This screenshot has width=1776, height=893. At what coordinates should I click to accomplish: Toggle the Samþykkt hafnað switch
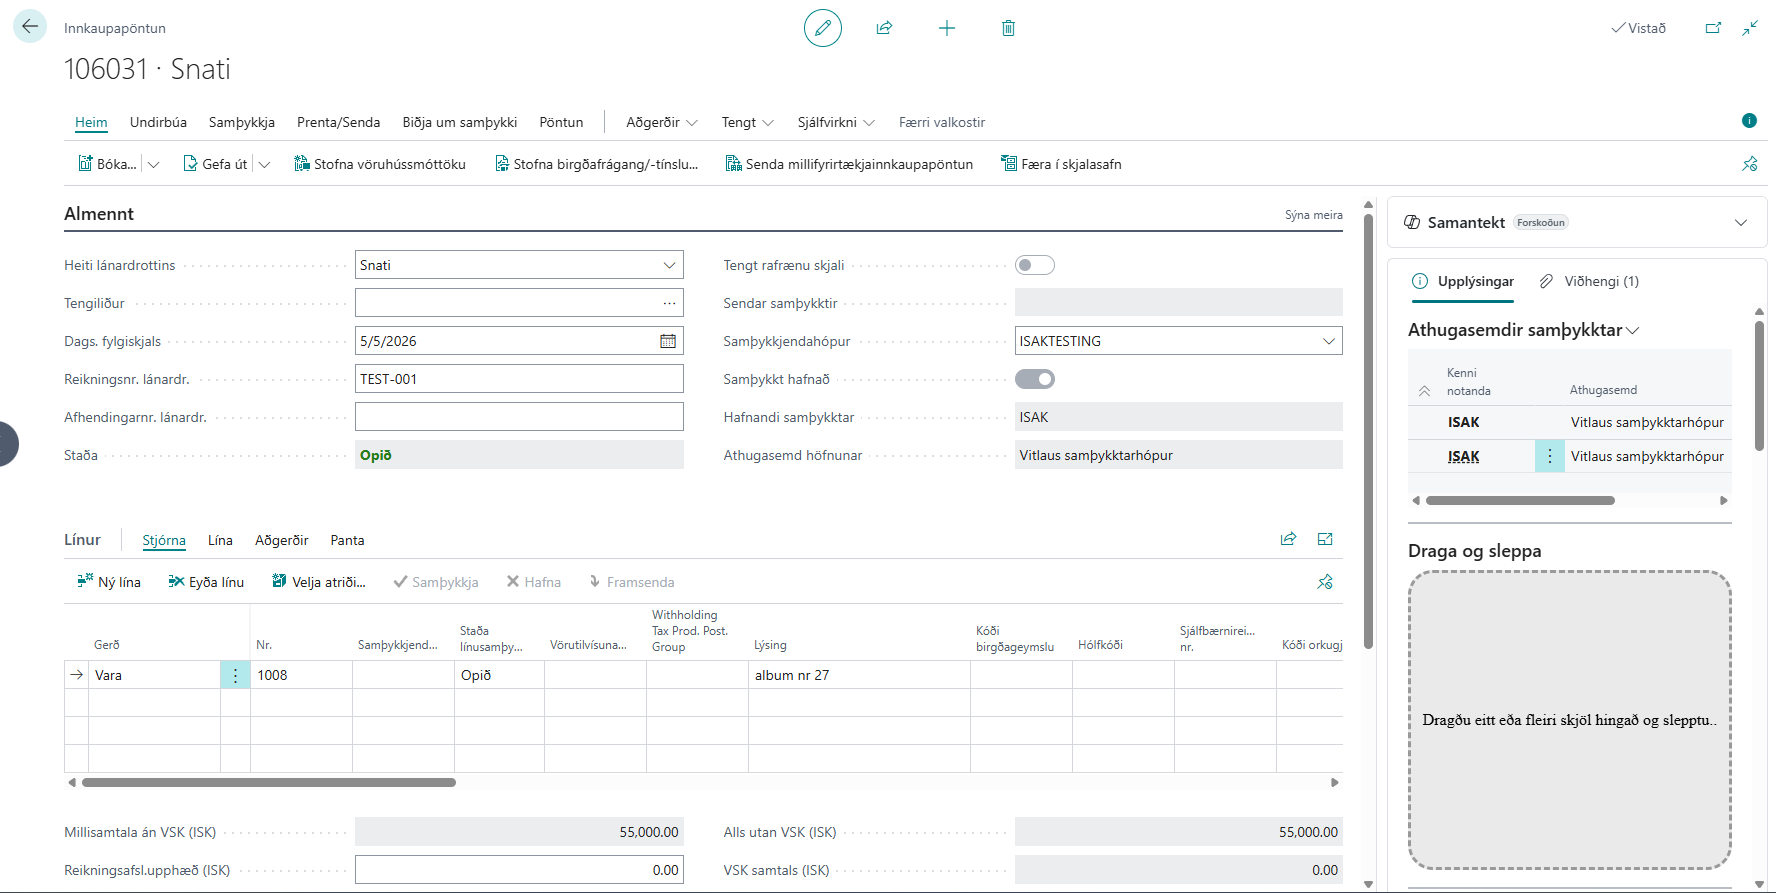[x=1034, y=379]
